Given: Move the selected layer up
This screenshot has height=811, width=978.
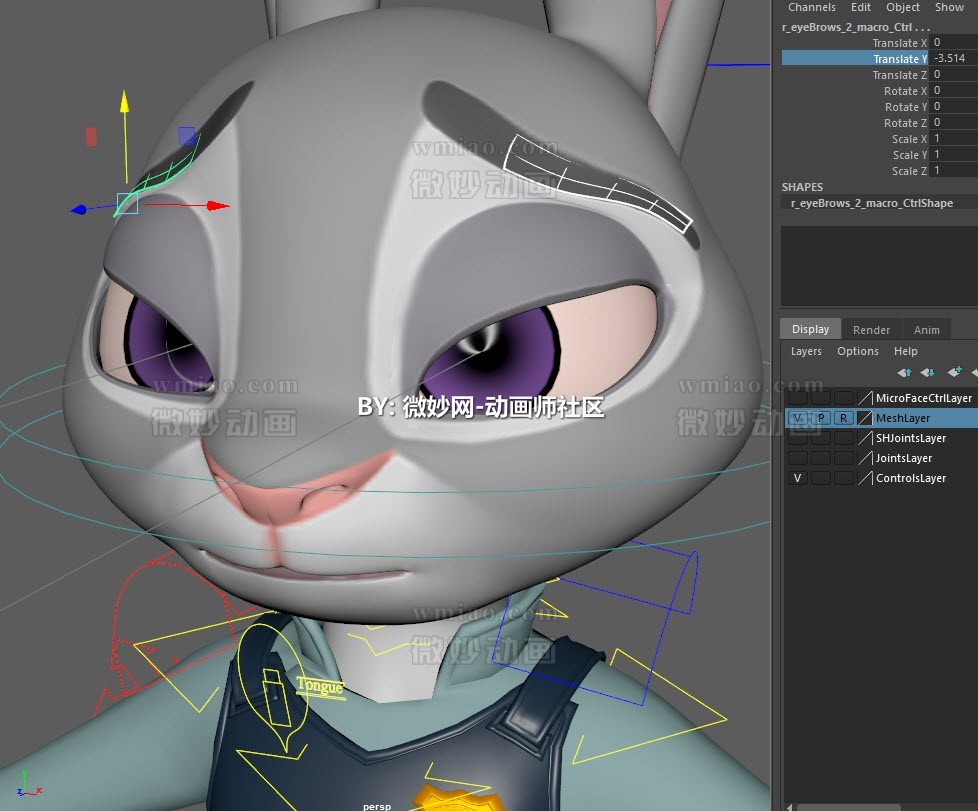Looking at the screenshot, I should pos(903,372).
